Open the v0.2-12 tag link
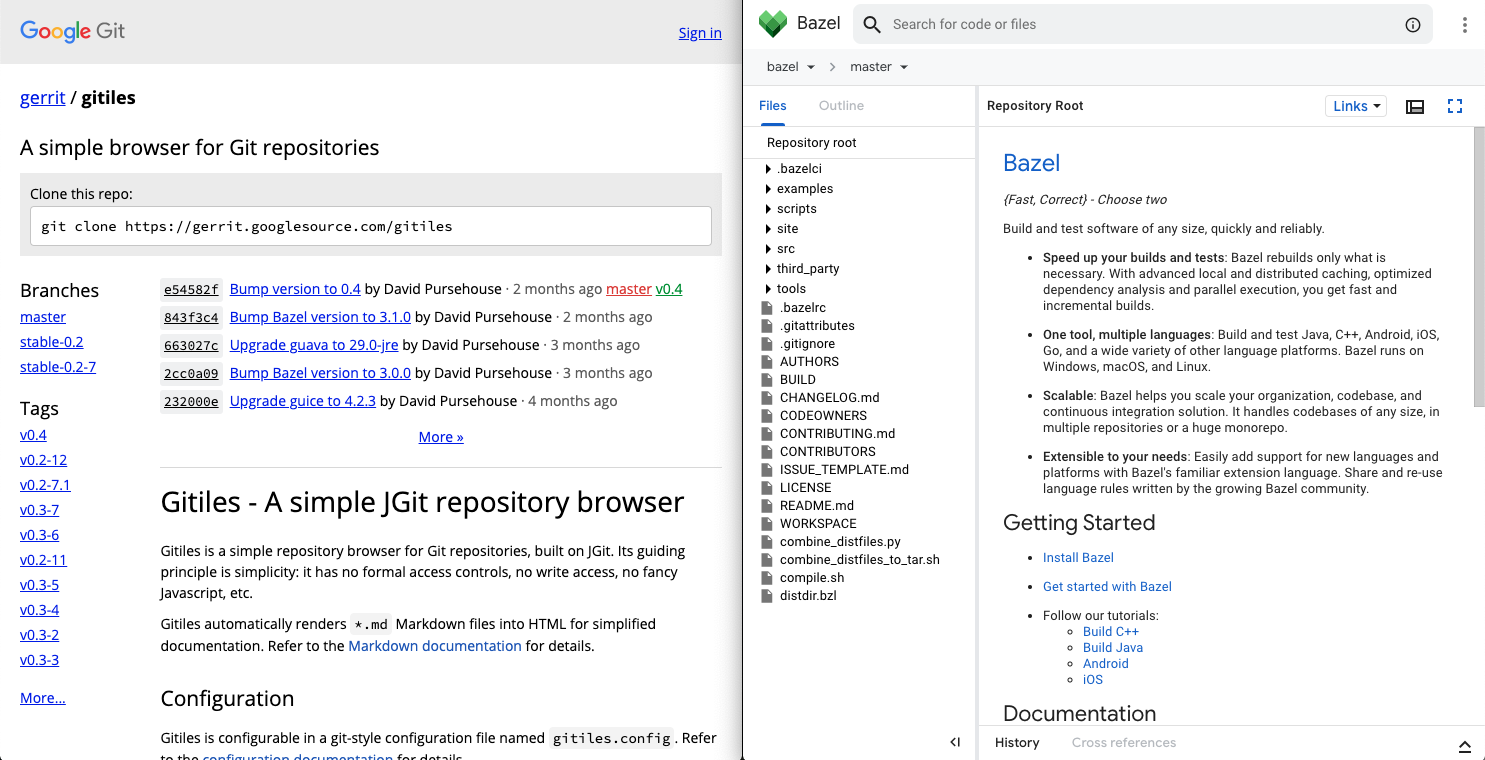Image resolution: width=1485 pixels, height=760 pixels. point(43,460)
